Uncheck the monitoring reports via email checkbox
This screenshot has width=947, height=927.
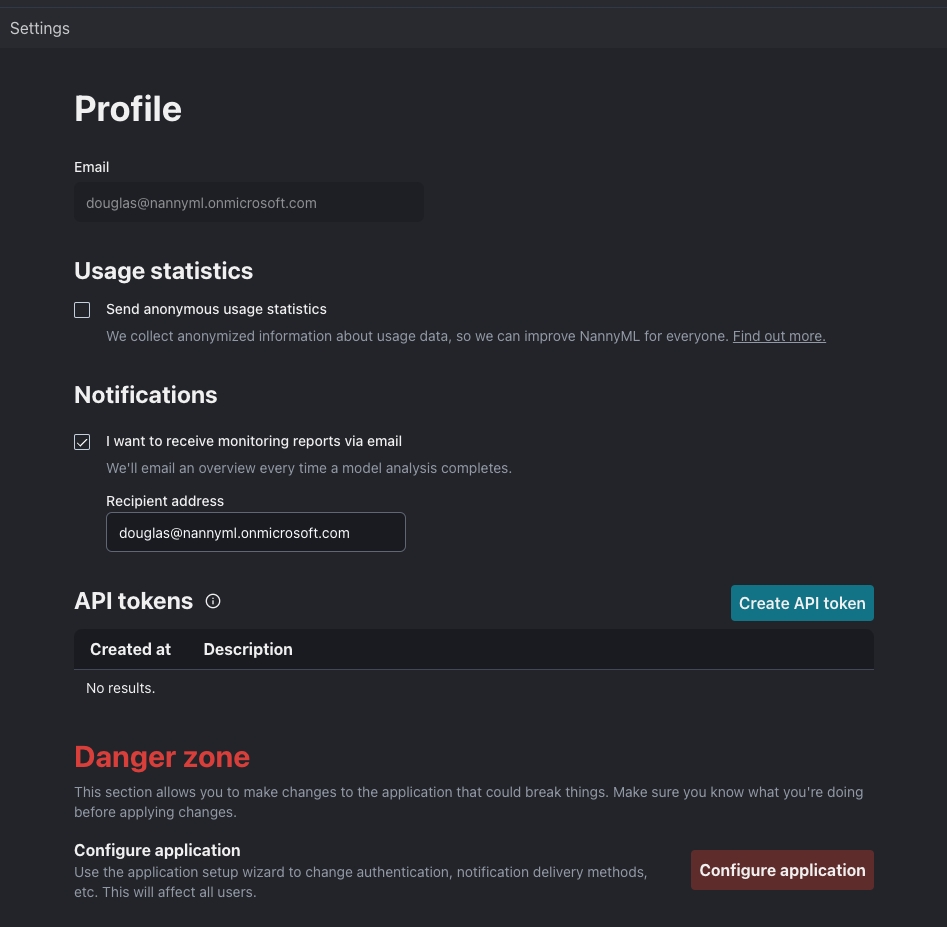click(x=82, y=442)
